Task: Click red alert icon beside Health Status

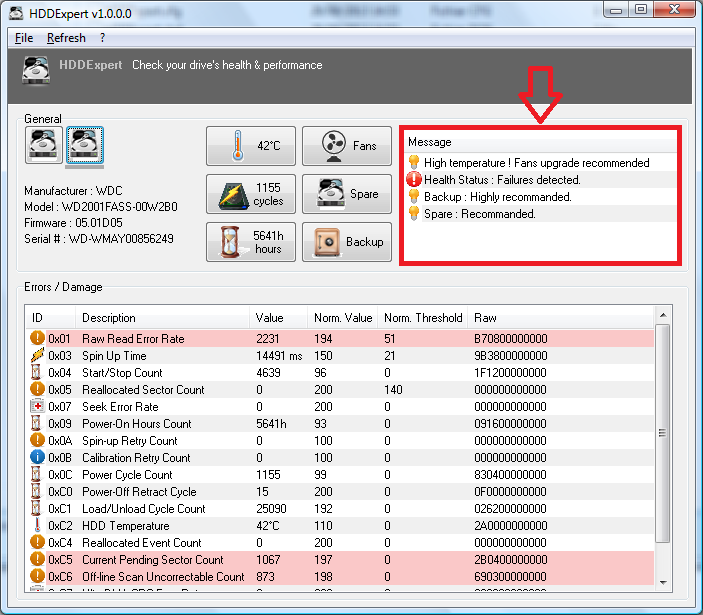Action: [413, 179]
